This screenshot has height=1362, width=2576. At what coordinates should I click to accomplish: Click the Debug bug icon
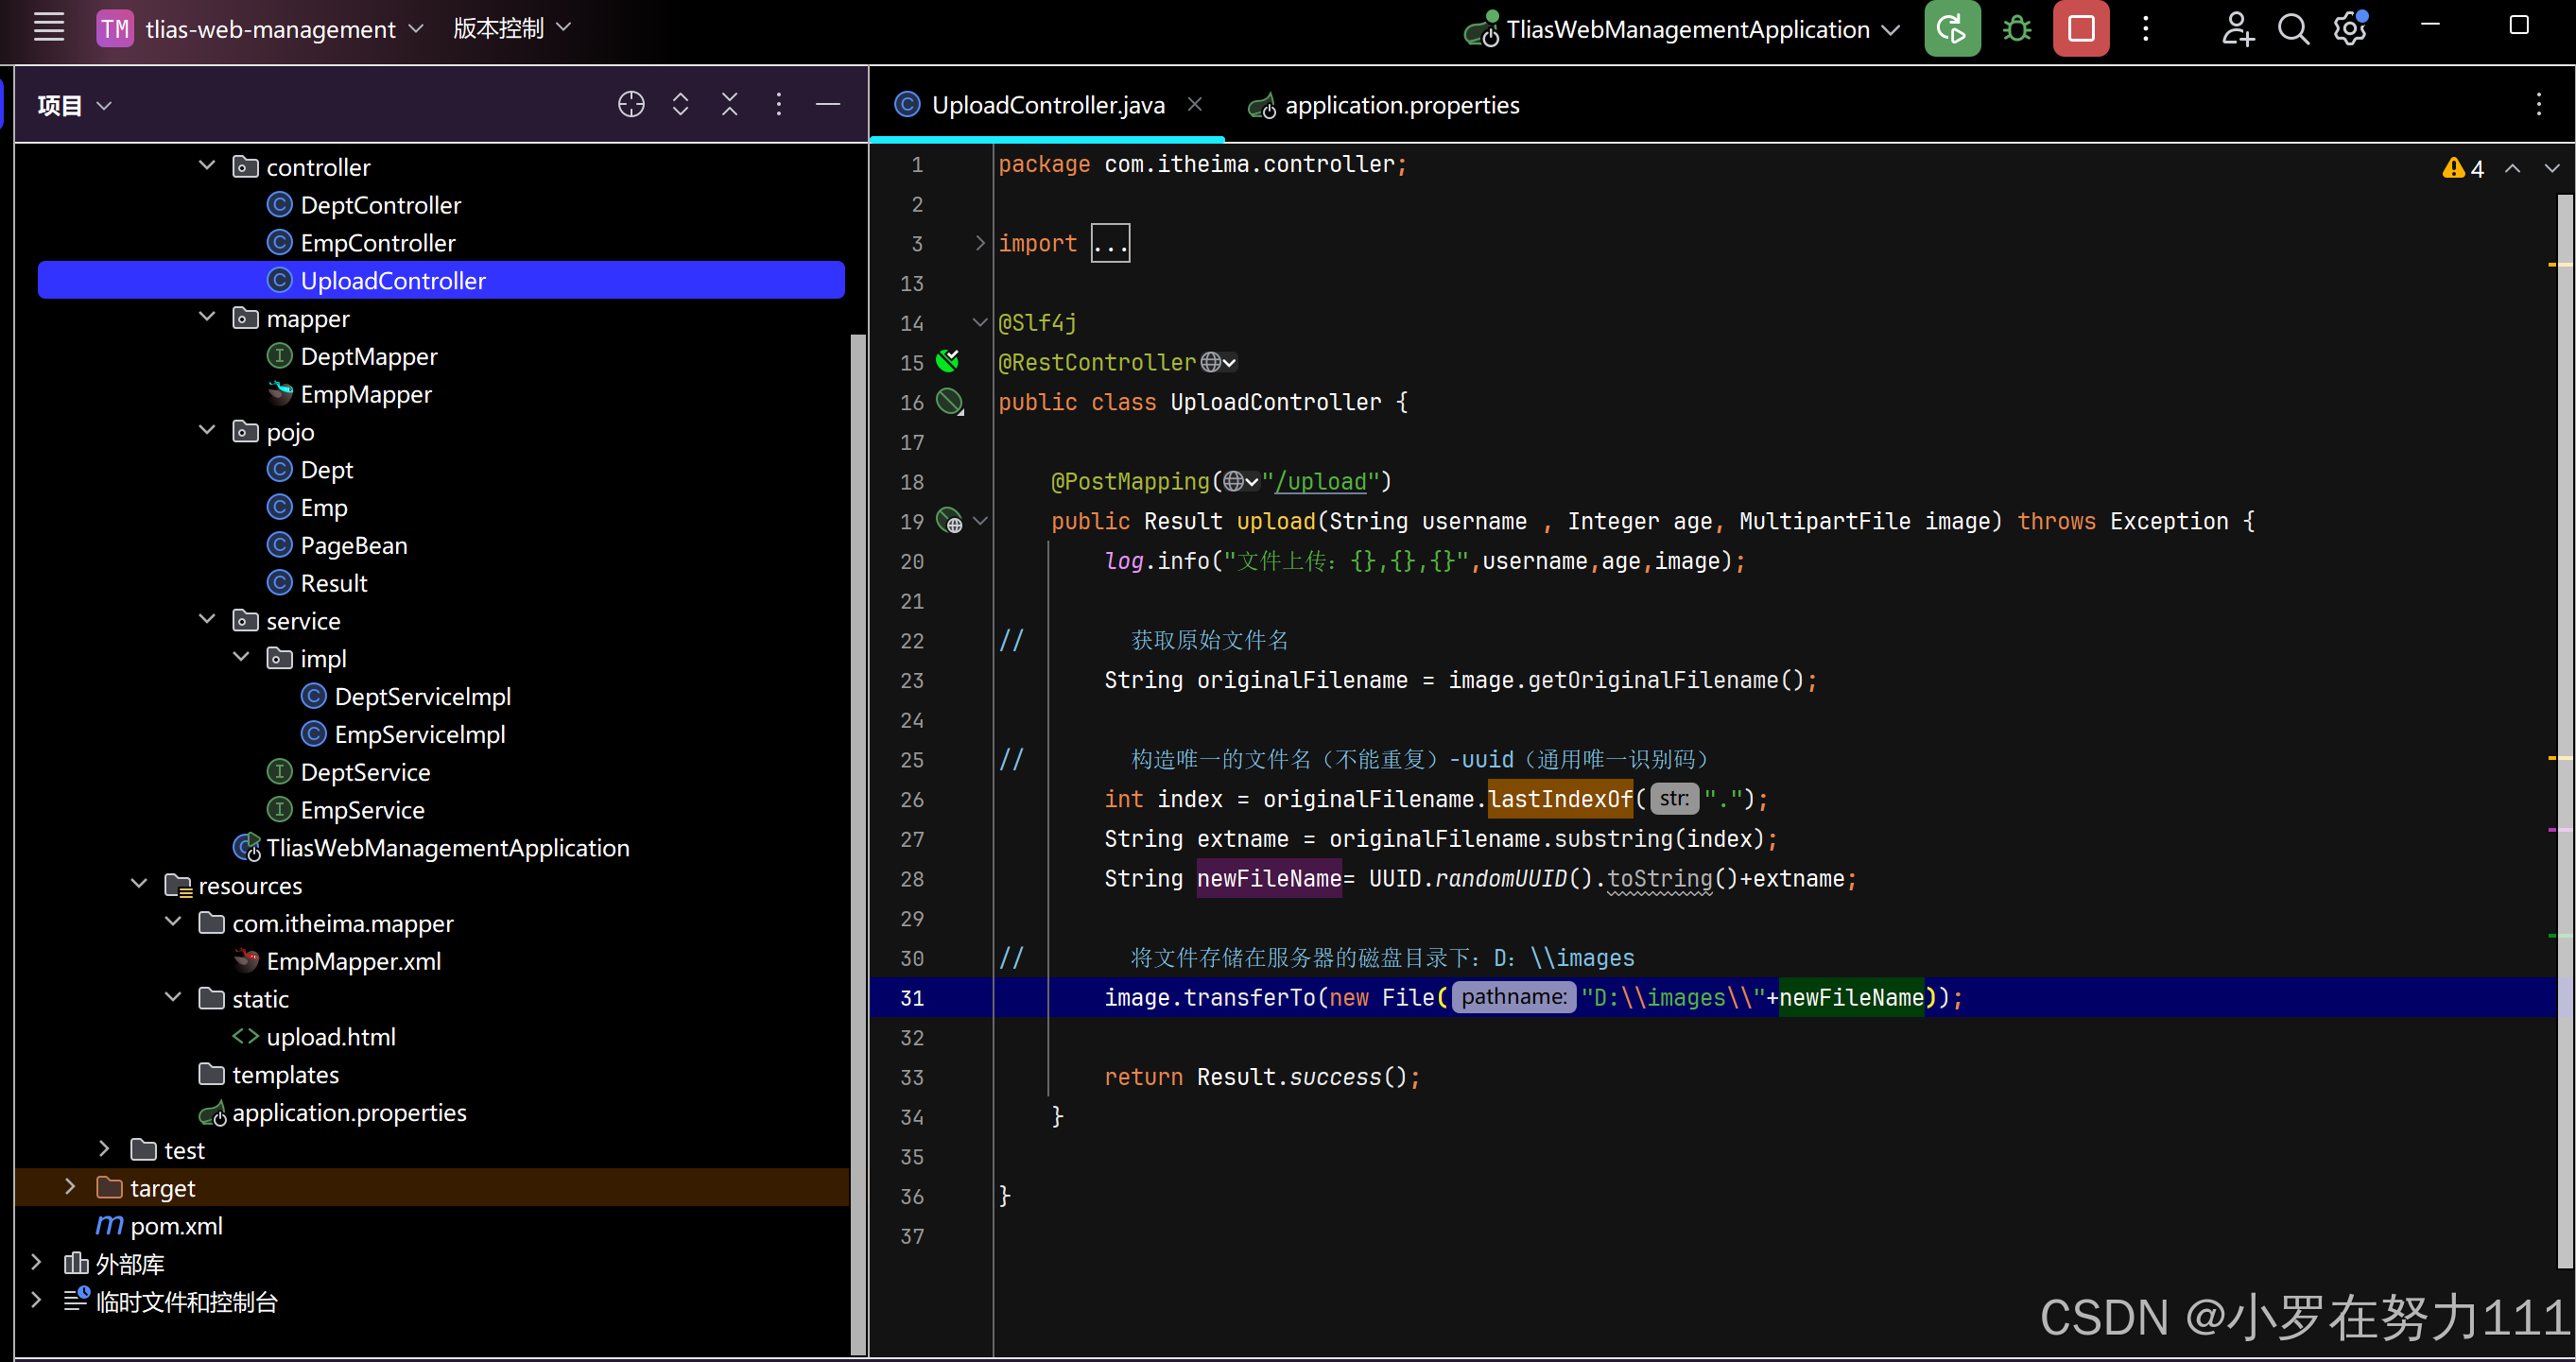[2016, 29]
